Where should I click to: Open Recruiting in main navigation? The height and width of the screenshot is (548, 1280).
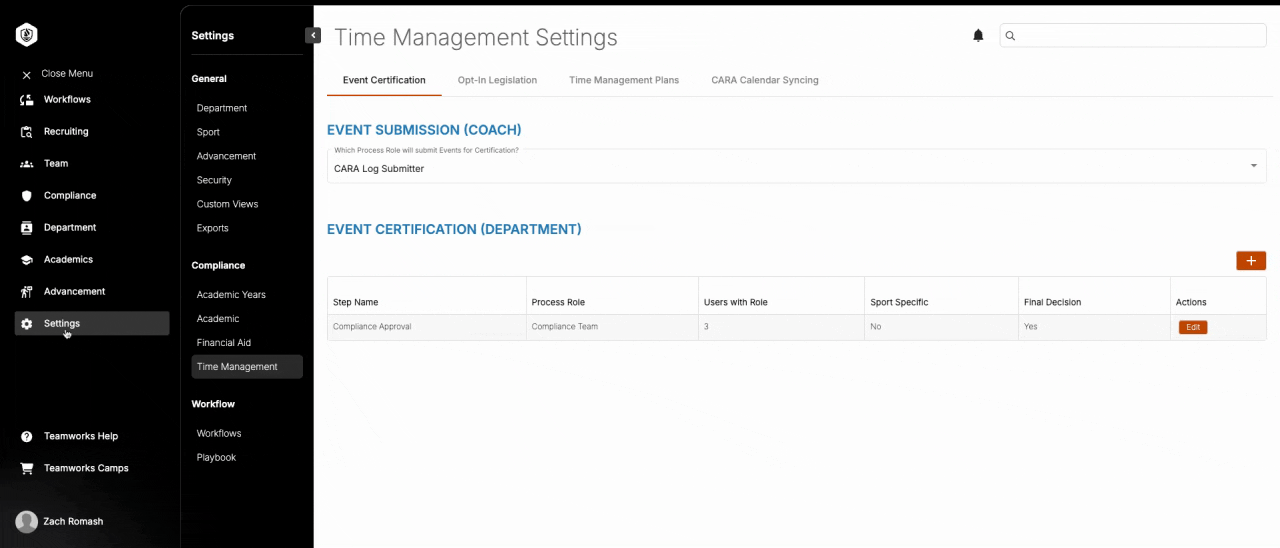pyautogui.click(x=66, y=132)
